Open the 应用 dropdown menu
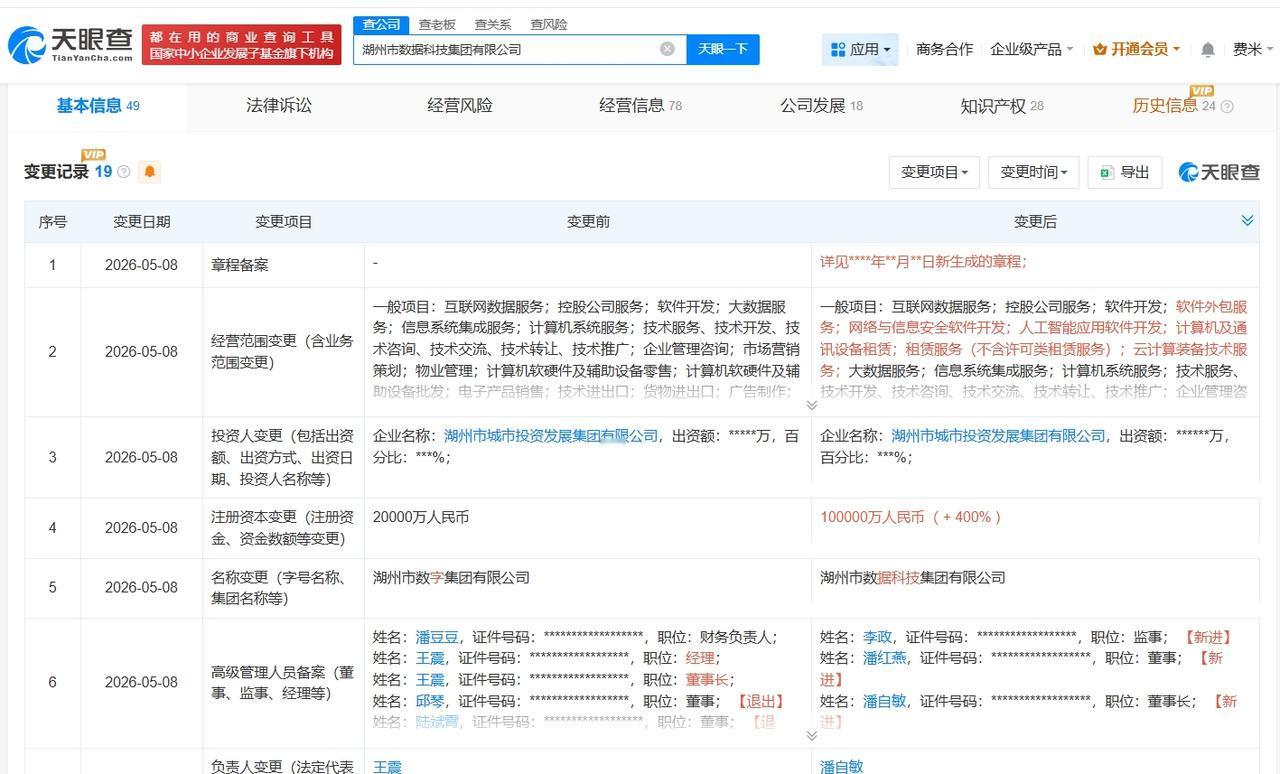The image size is (1280, 774). tap(860, 49)
